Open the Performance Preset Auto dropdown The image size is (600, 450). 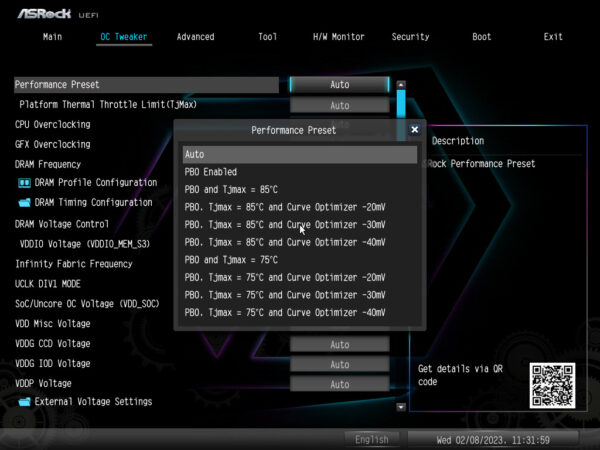pyautogui.click(x=339, y=85)
